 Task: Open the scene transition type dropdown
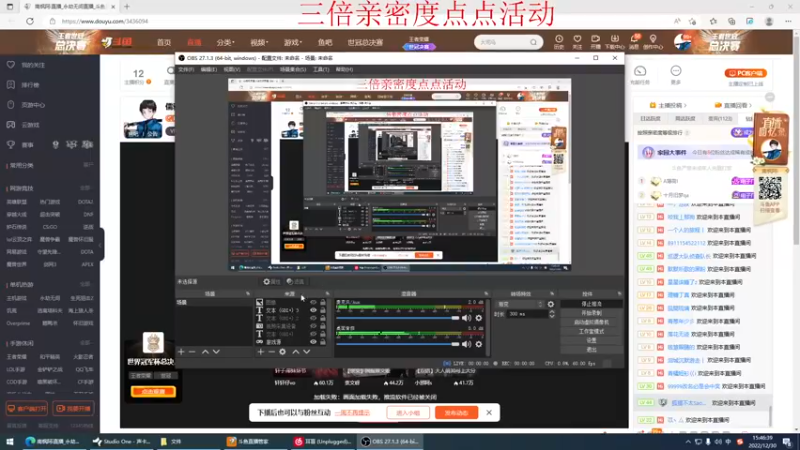coord(519,304)
